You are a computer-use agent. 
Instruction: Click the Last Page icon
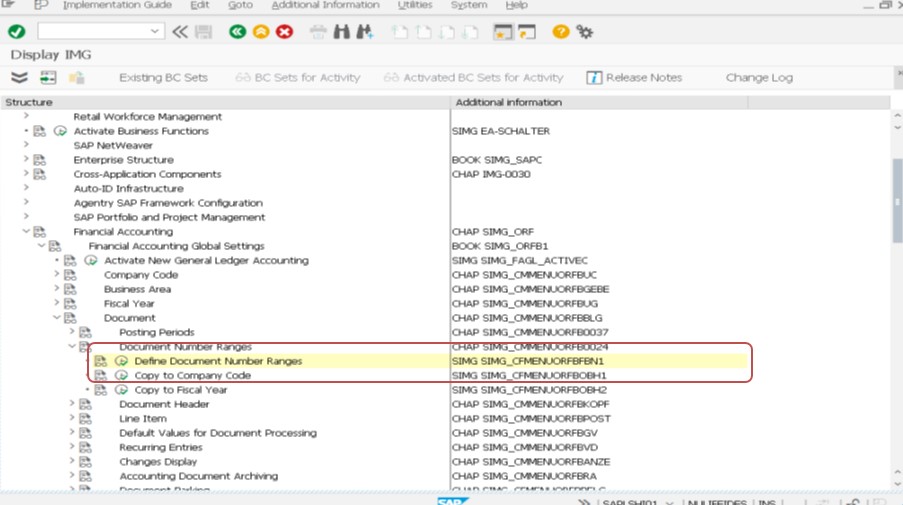click(471, 32)
